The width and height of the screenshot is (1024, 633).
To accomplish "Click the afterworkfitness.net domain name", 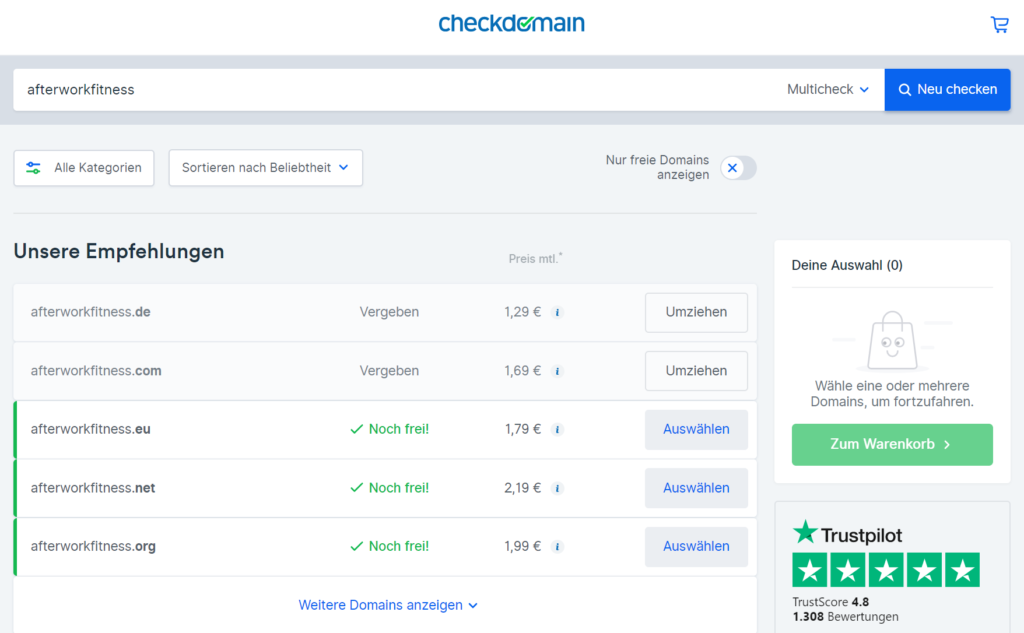I will pyautogui.click(x=93, y=488).
